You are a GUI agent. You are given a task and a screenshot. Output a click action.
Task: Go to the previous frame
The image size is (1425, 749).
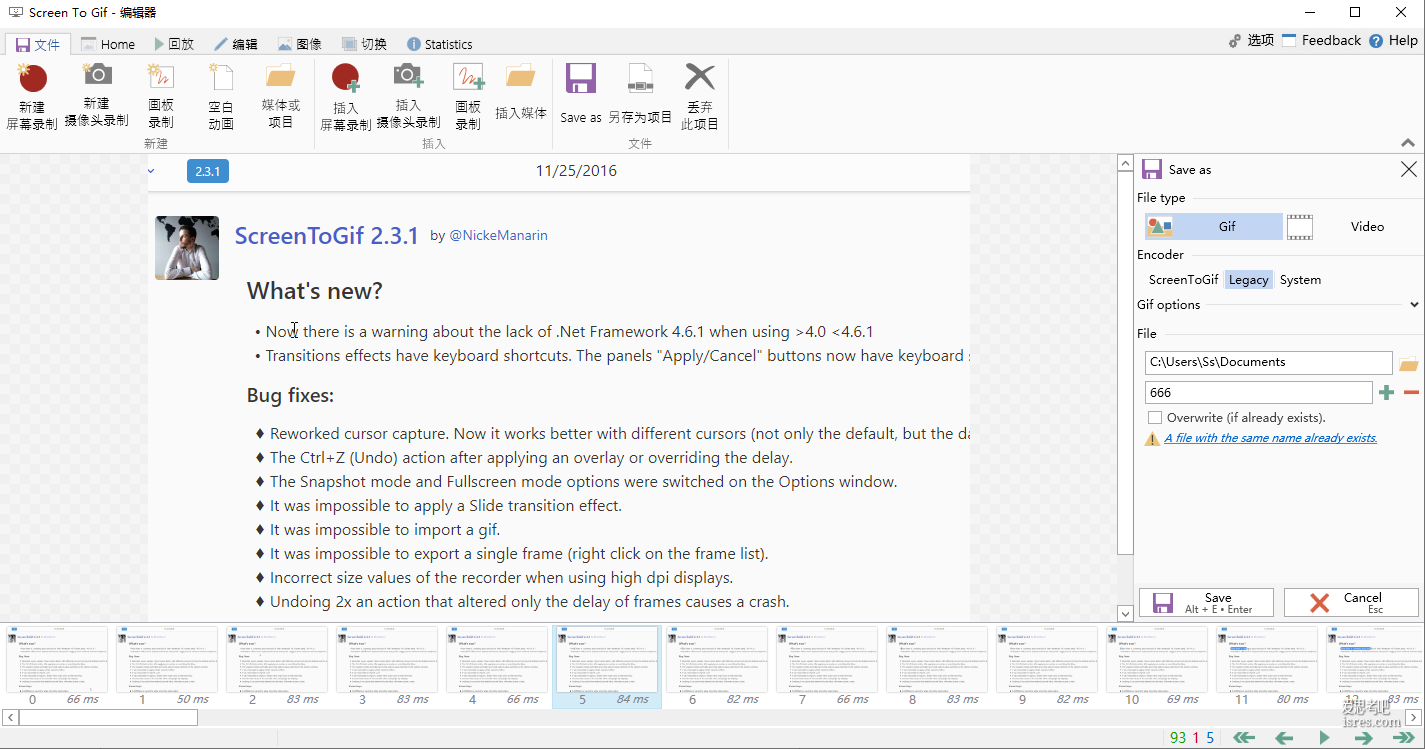(1284, 738)
